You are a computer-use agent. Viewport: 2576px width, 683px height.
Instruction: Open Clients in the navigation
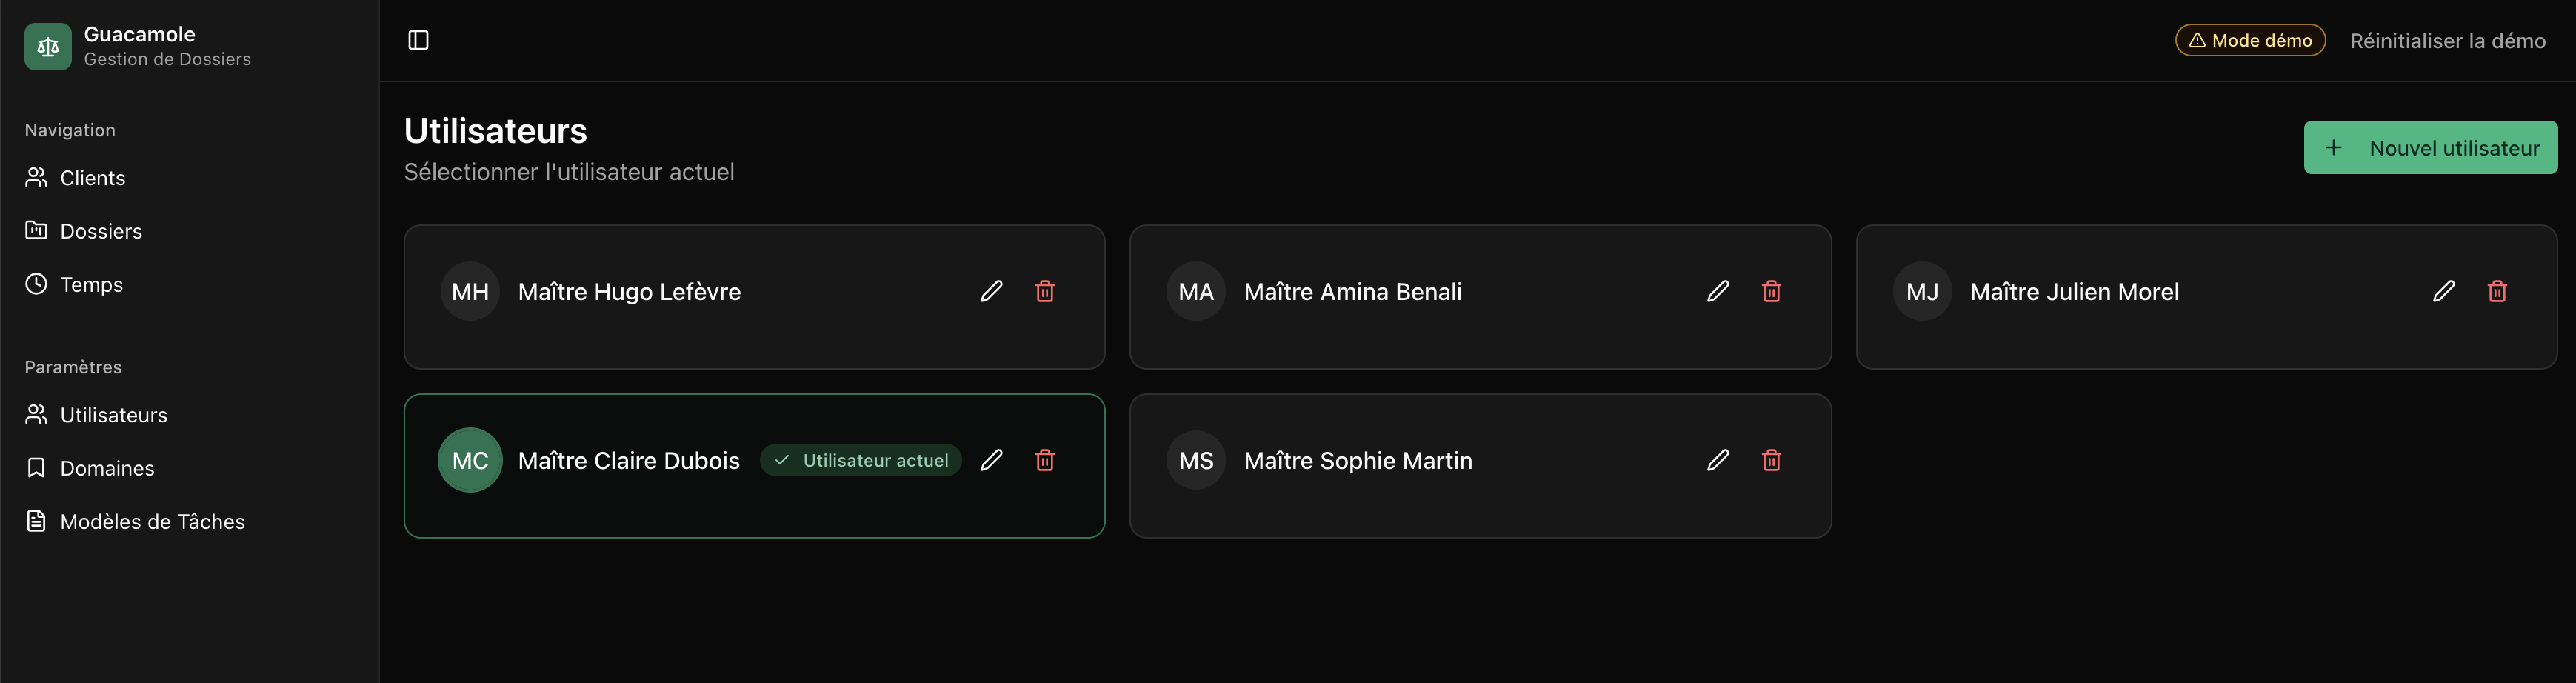click(92, 178)
